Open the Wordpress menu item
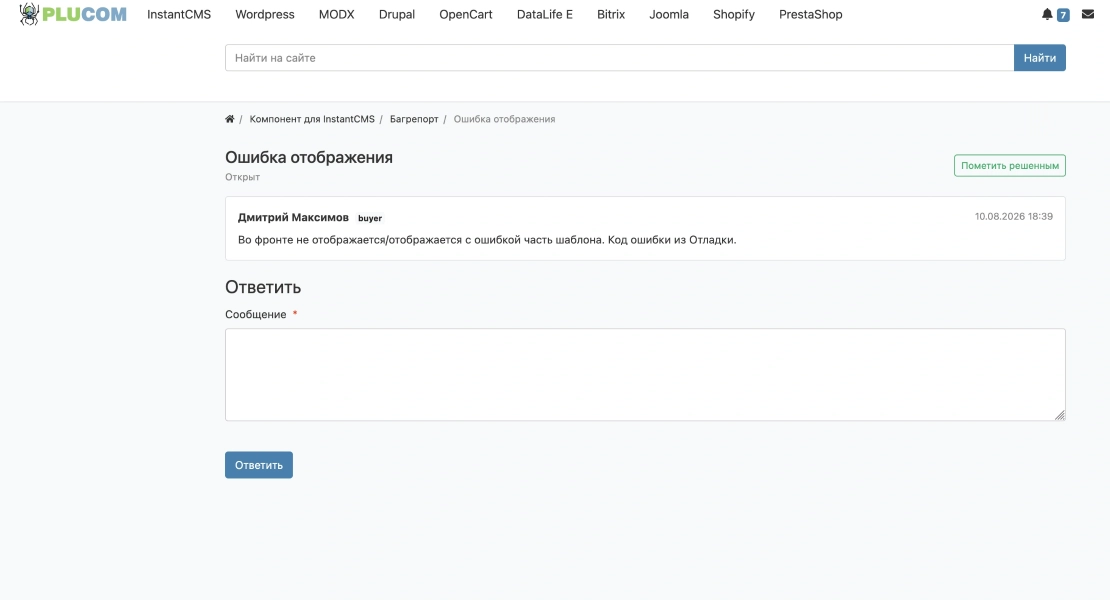This screenshot has width=1110, height=600. (x=265, y=14)
